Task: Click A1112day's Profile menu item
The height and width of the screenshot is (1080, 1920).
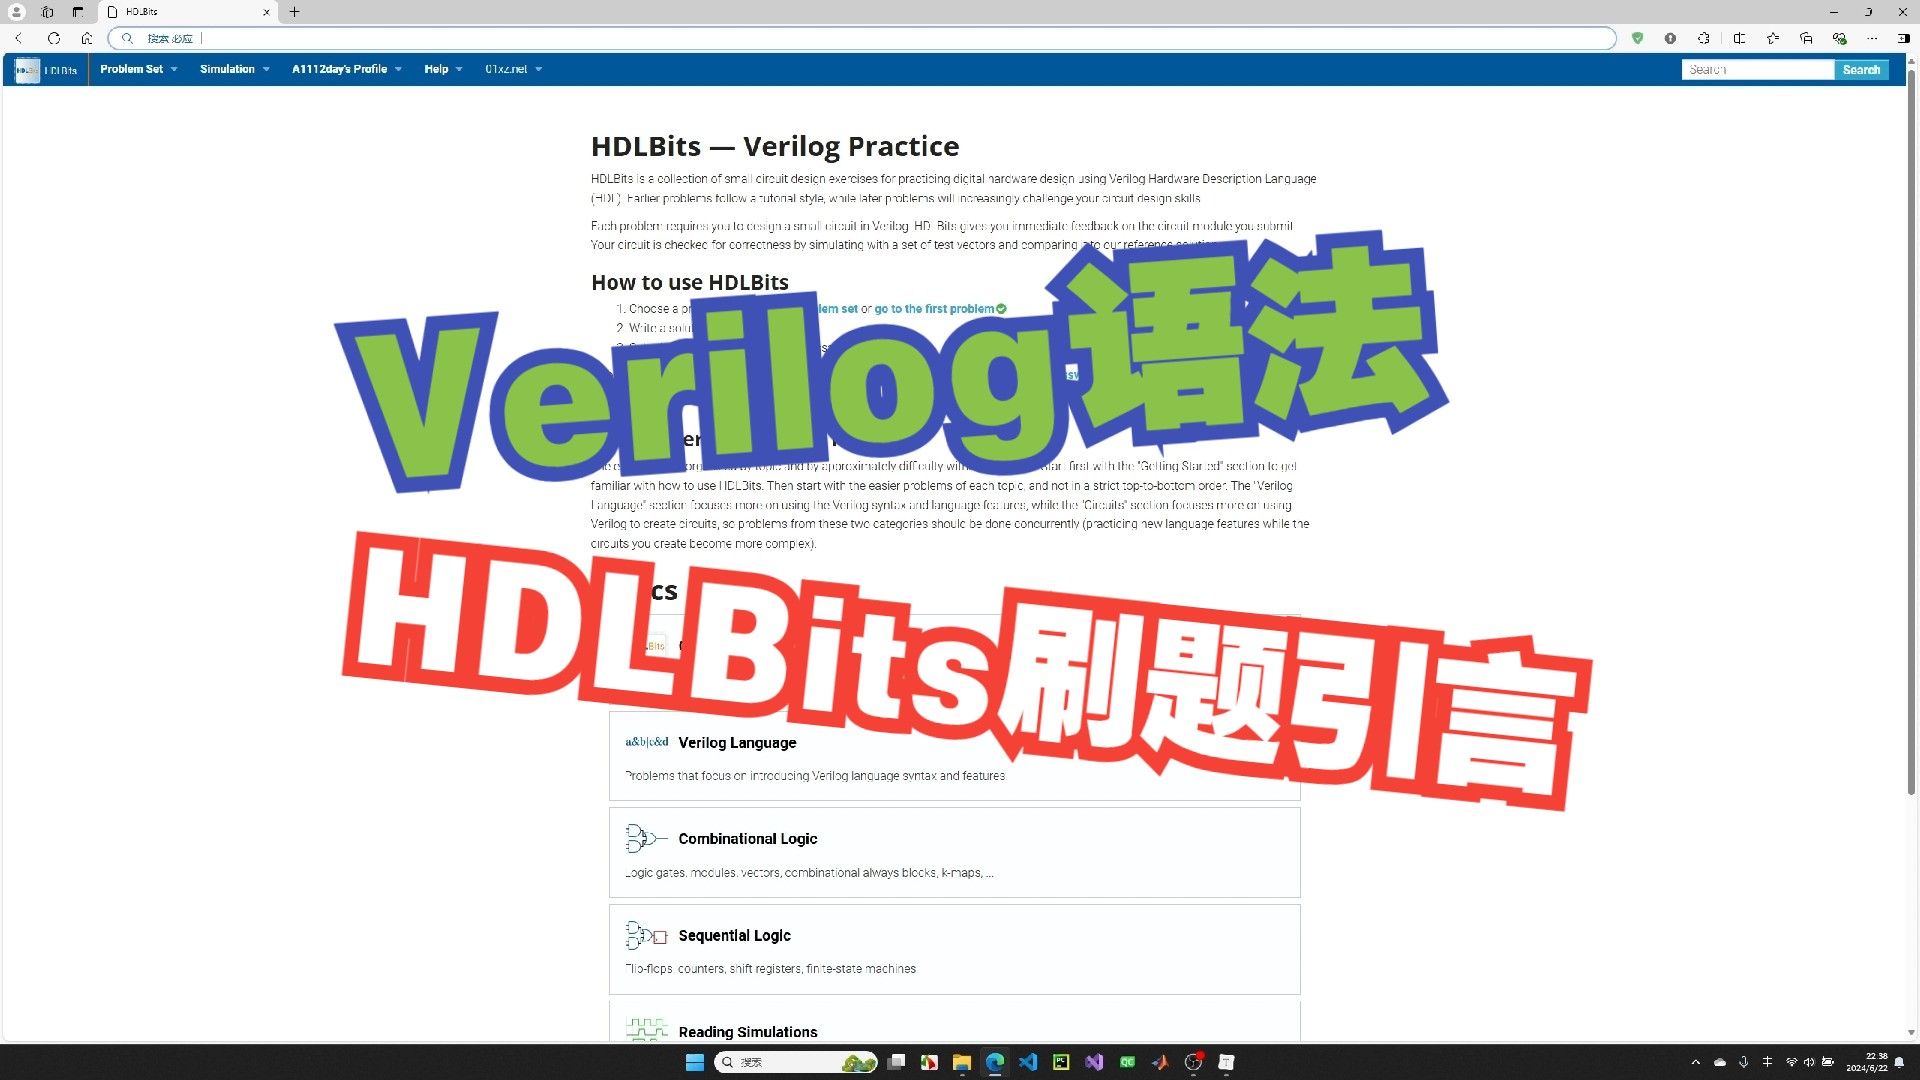Action: [342, 69]
